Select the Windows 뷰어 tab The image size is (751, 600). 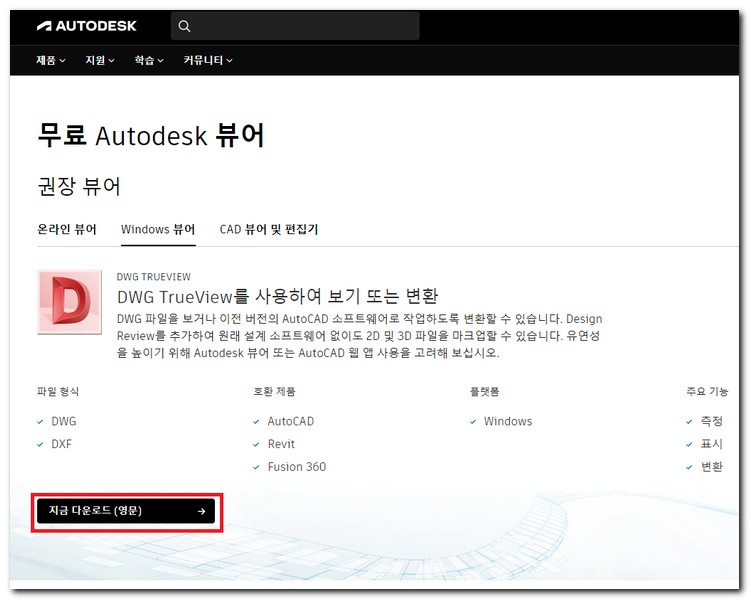[158, 229]
